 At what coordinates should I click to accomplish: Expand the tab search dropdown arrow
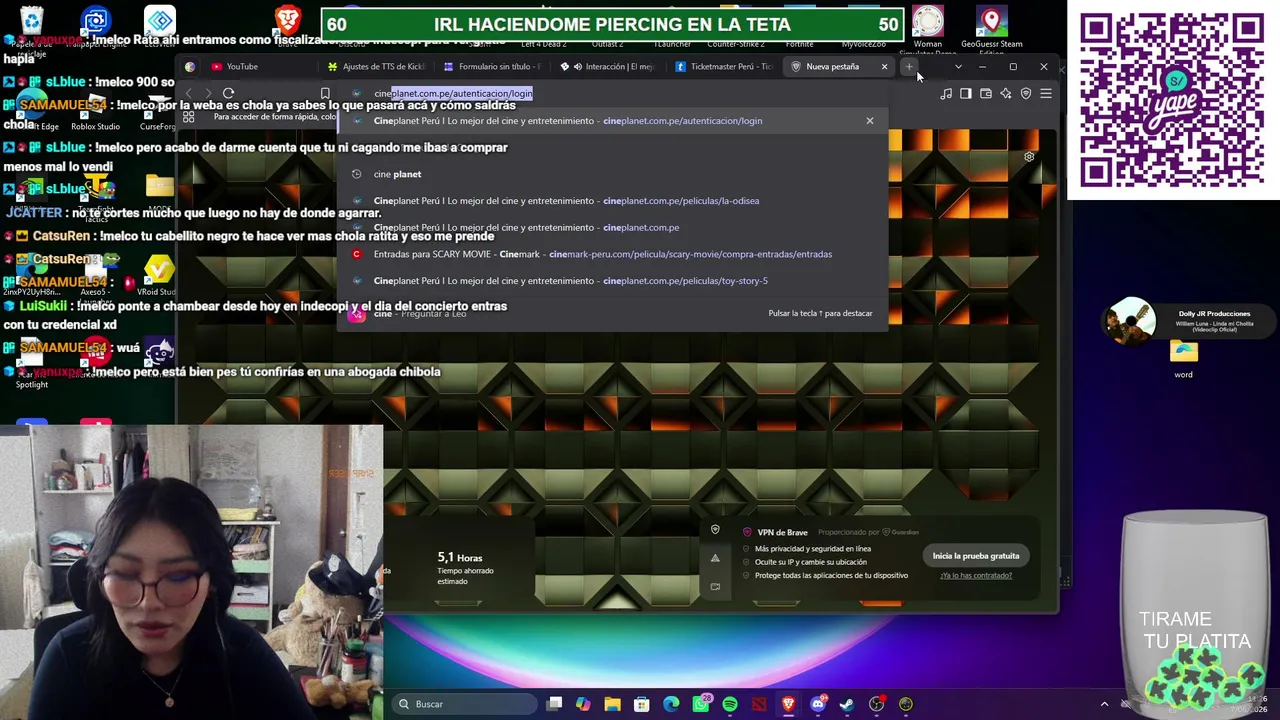pos(958,67)
